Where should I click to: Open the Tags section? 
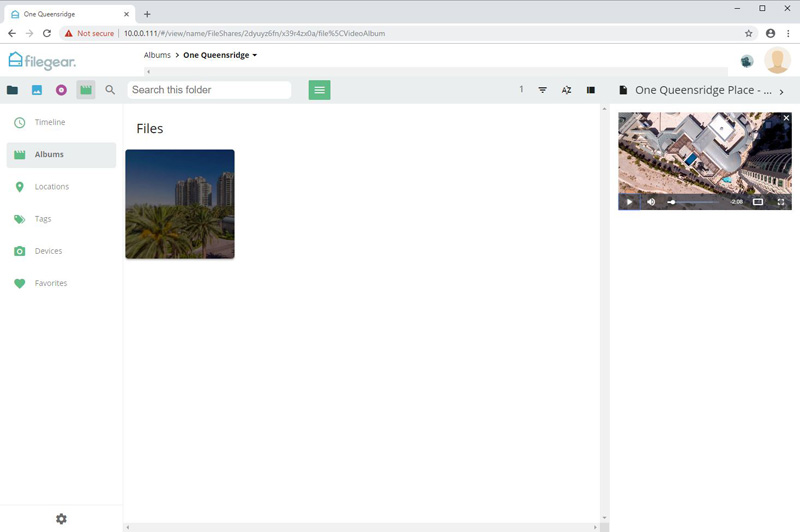pos(61,219)
